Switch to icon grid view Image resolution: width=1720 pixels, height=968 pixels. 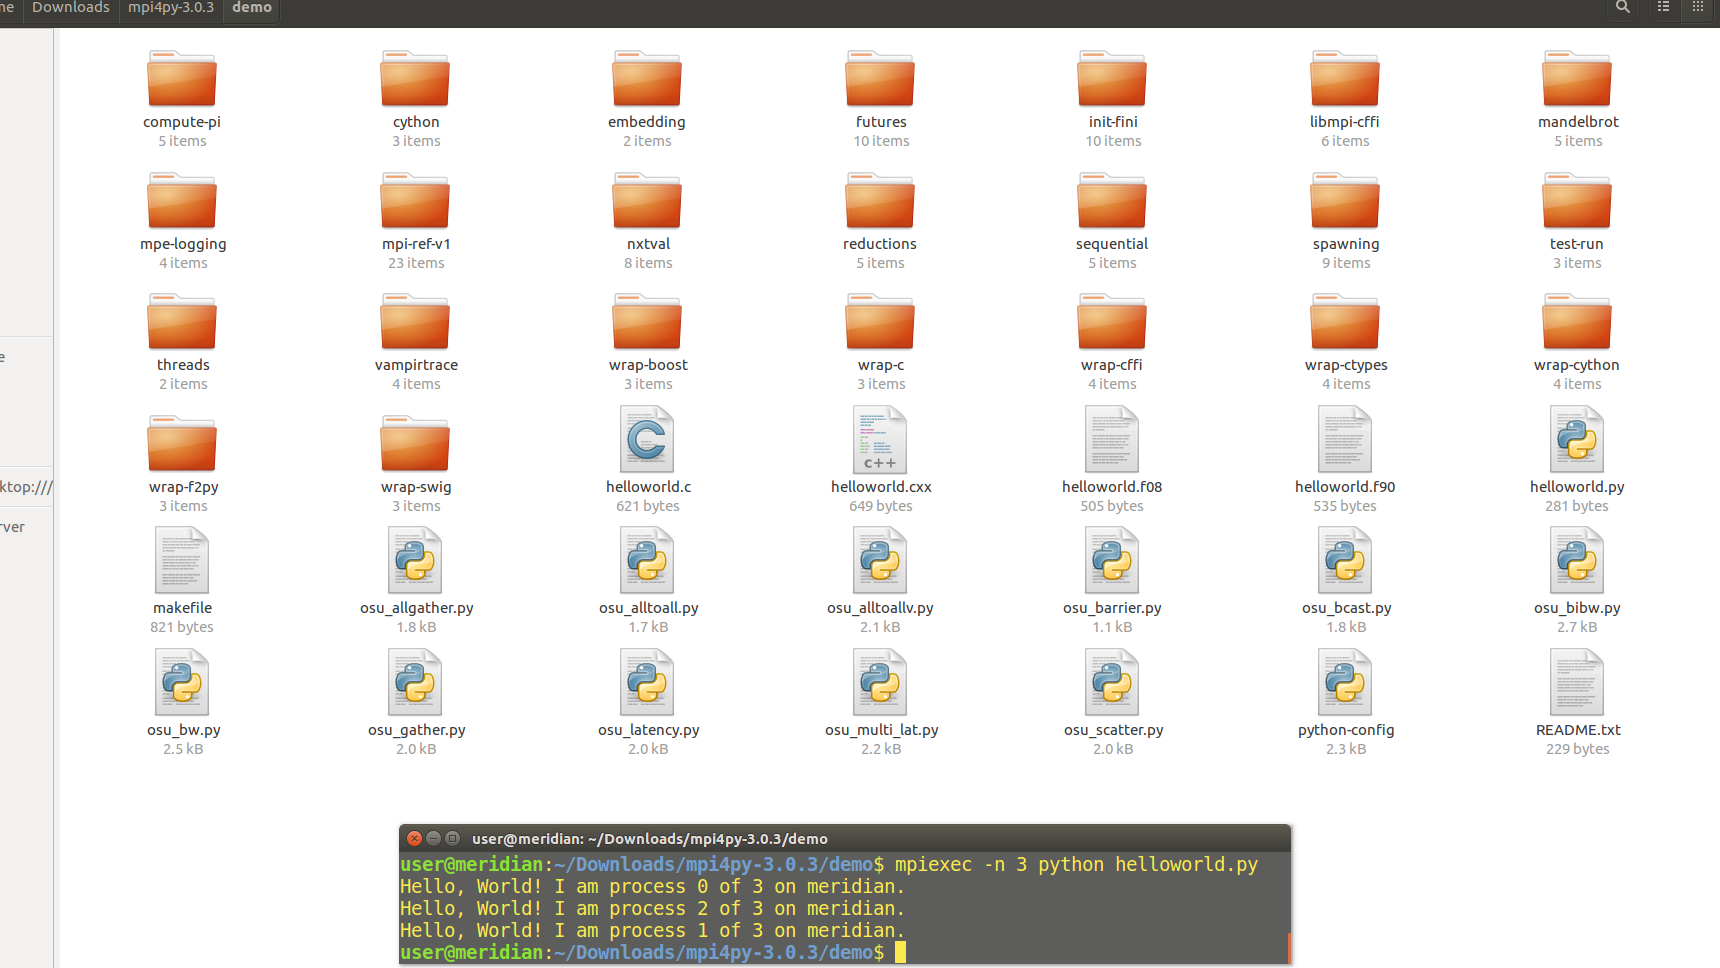click(x=1698, y=8)
